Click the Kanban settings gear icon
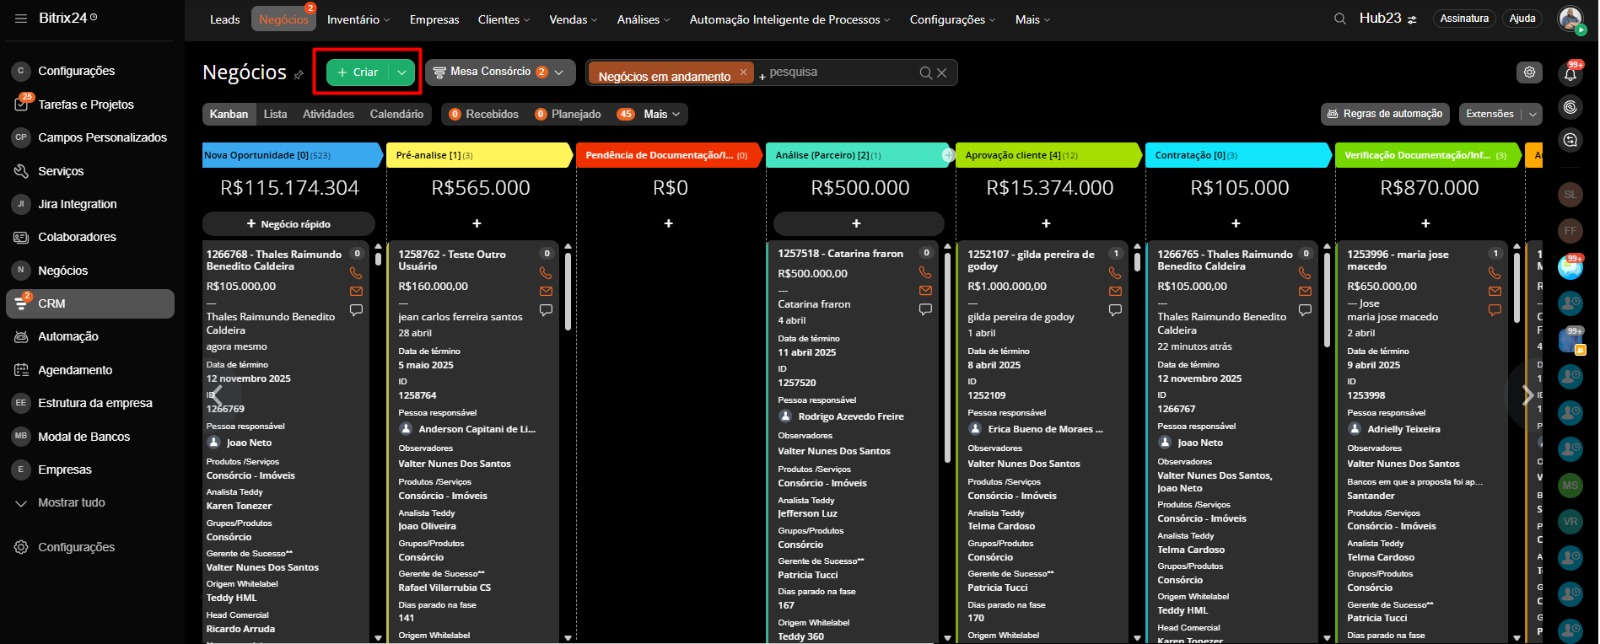The image size is (1600, 644). (1528, 72)
